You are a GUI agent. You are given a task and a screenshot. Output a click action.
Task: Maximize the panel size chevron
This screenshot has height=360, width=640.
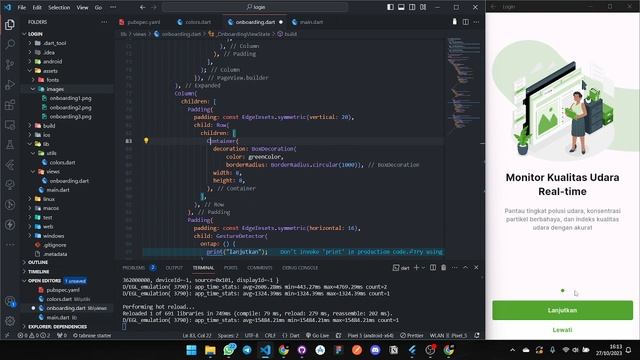click(x=466, y=268)
